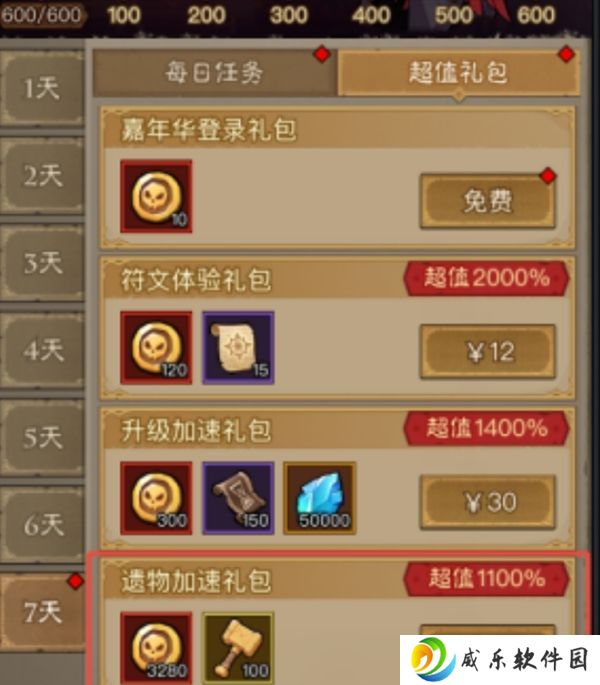This screenshot has height=685, width=600.
Task: Select the 1天 day tab
Action: coord(42,88)
